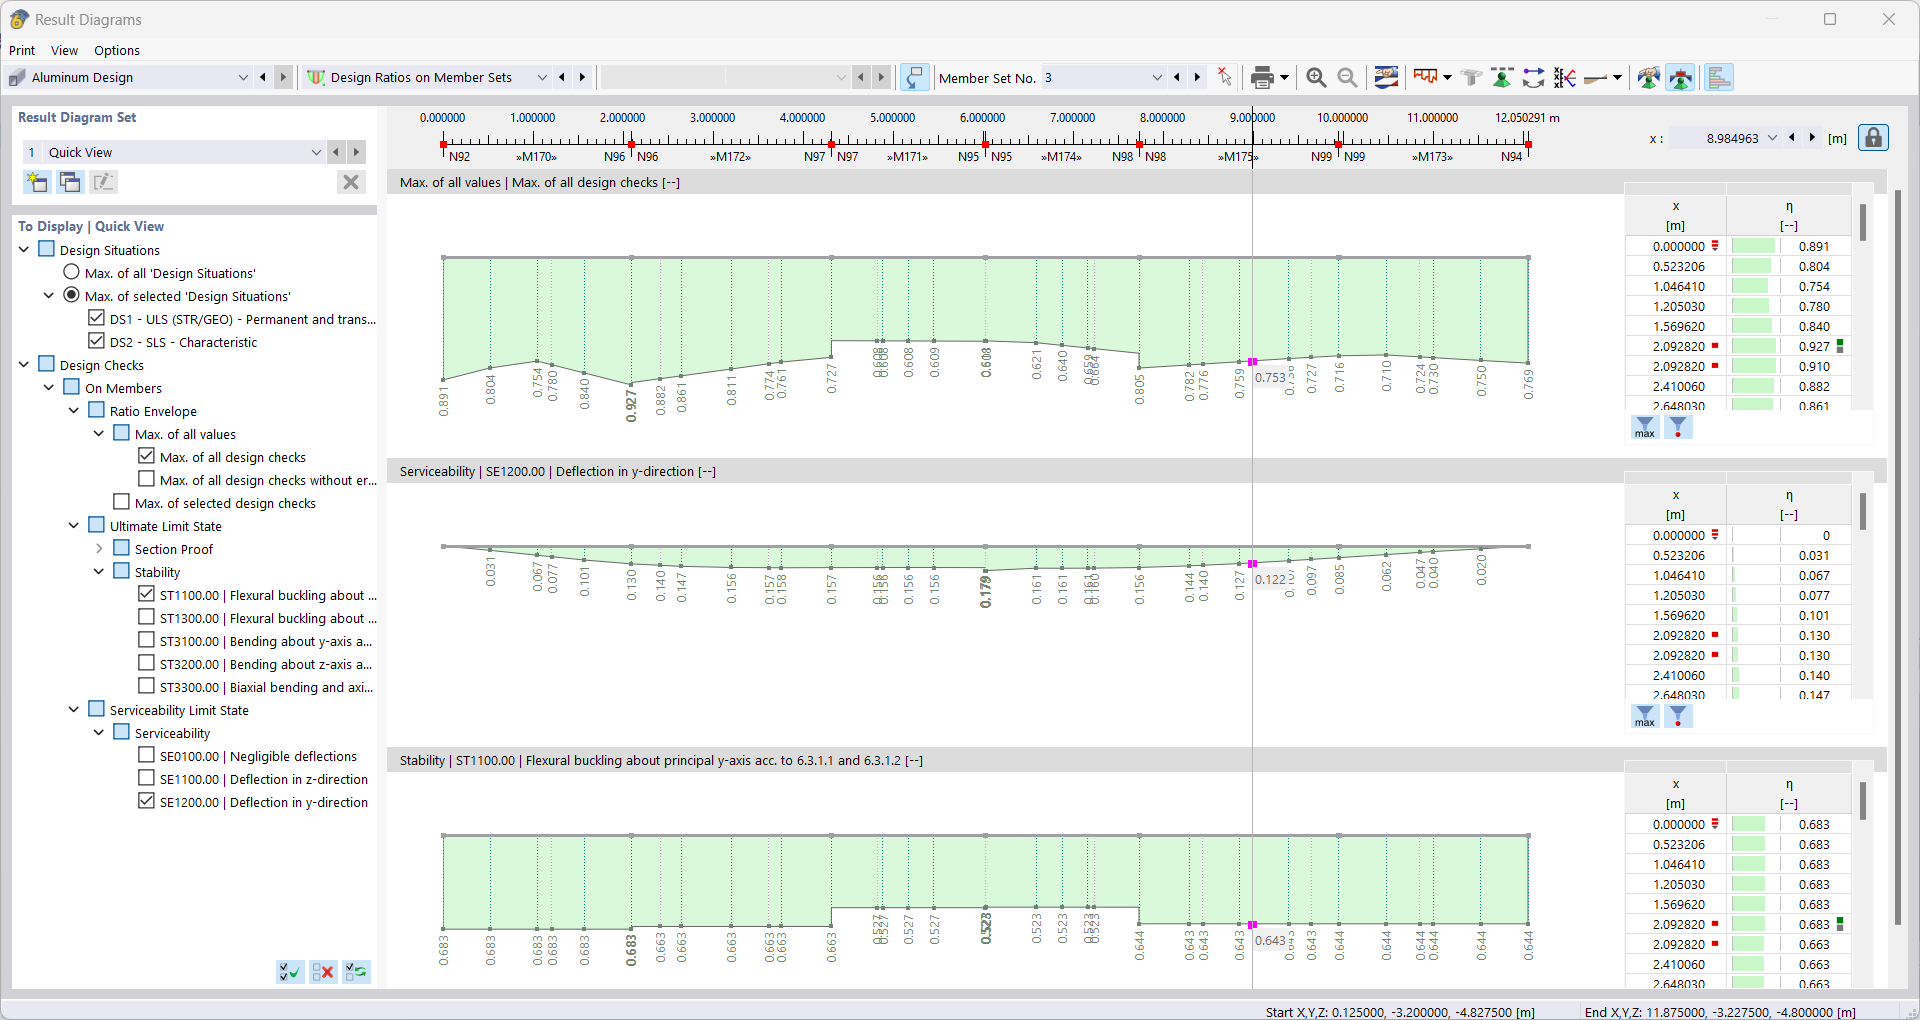Click the check all green checkmark icon
Screen dimensions: 1920x1020
tap(290, 971)
